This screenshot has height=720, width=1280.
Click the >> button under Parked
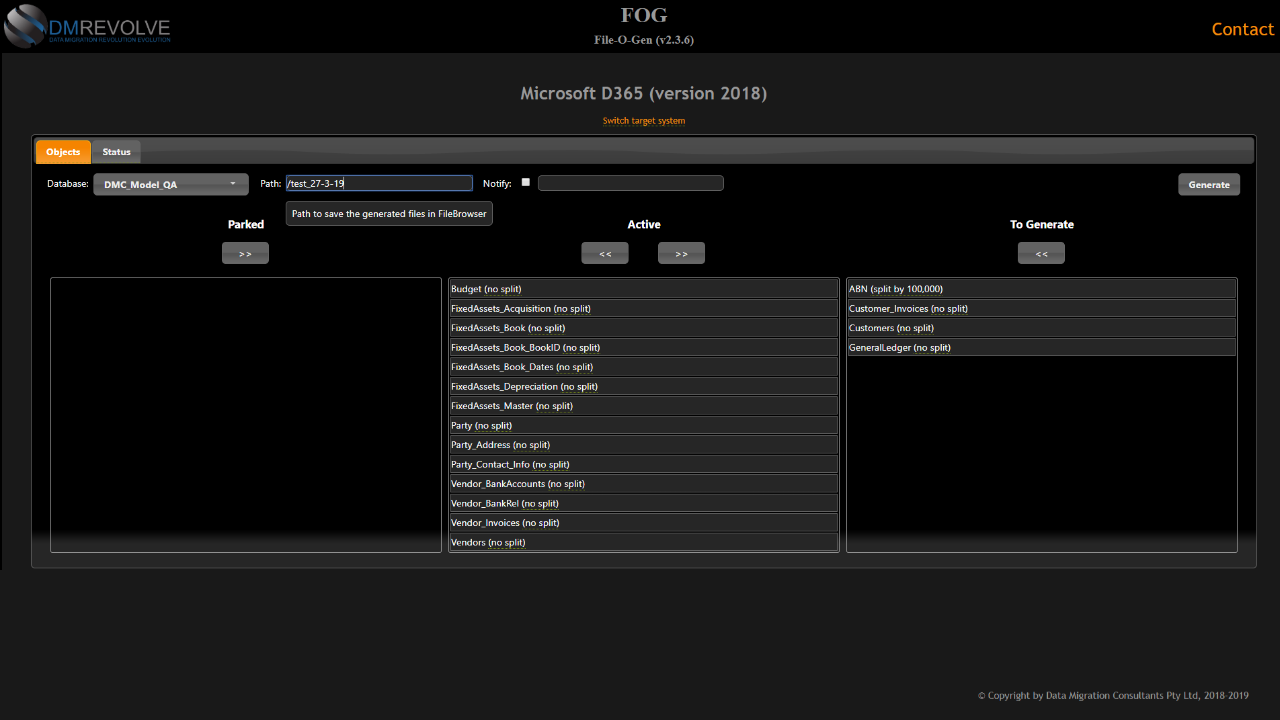245,253
